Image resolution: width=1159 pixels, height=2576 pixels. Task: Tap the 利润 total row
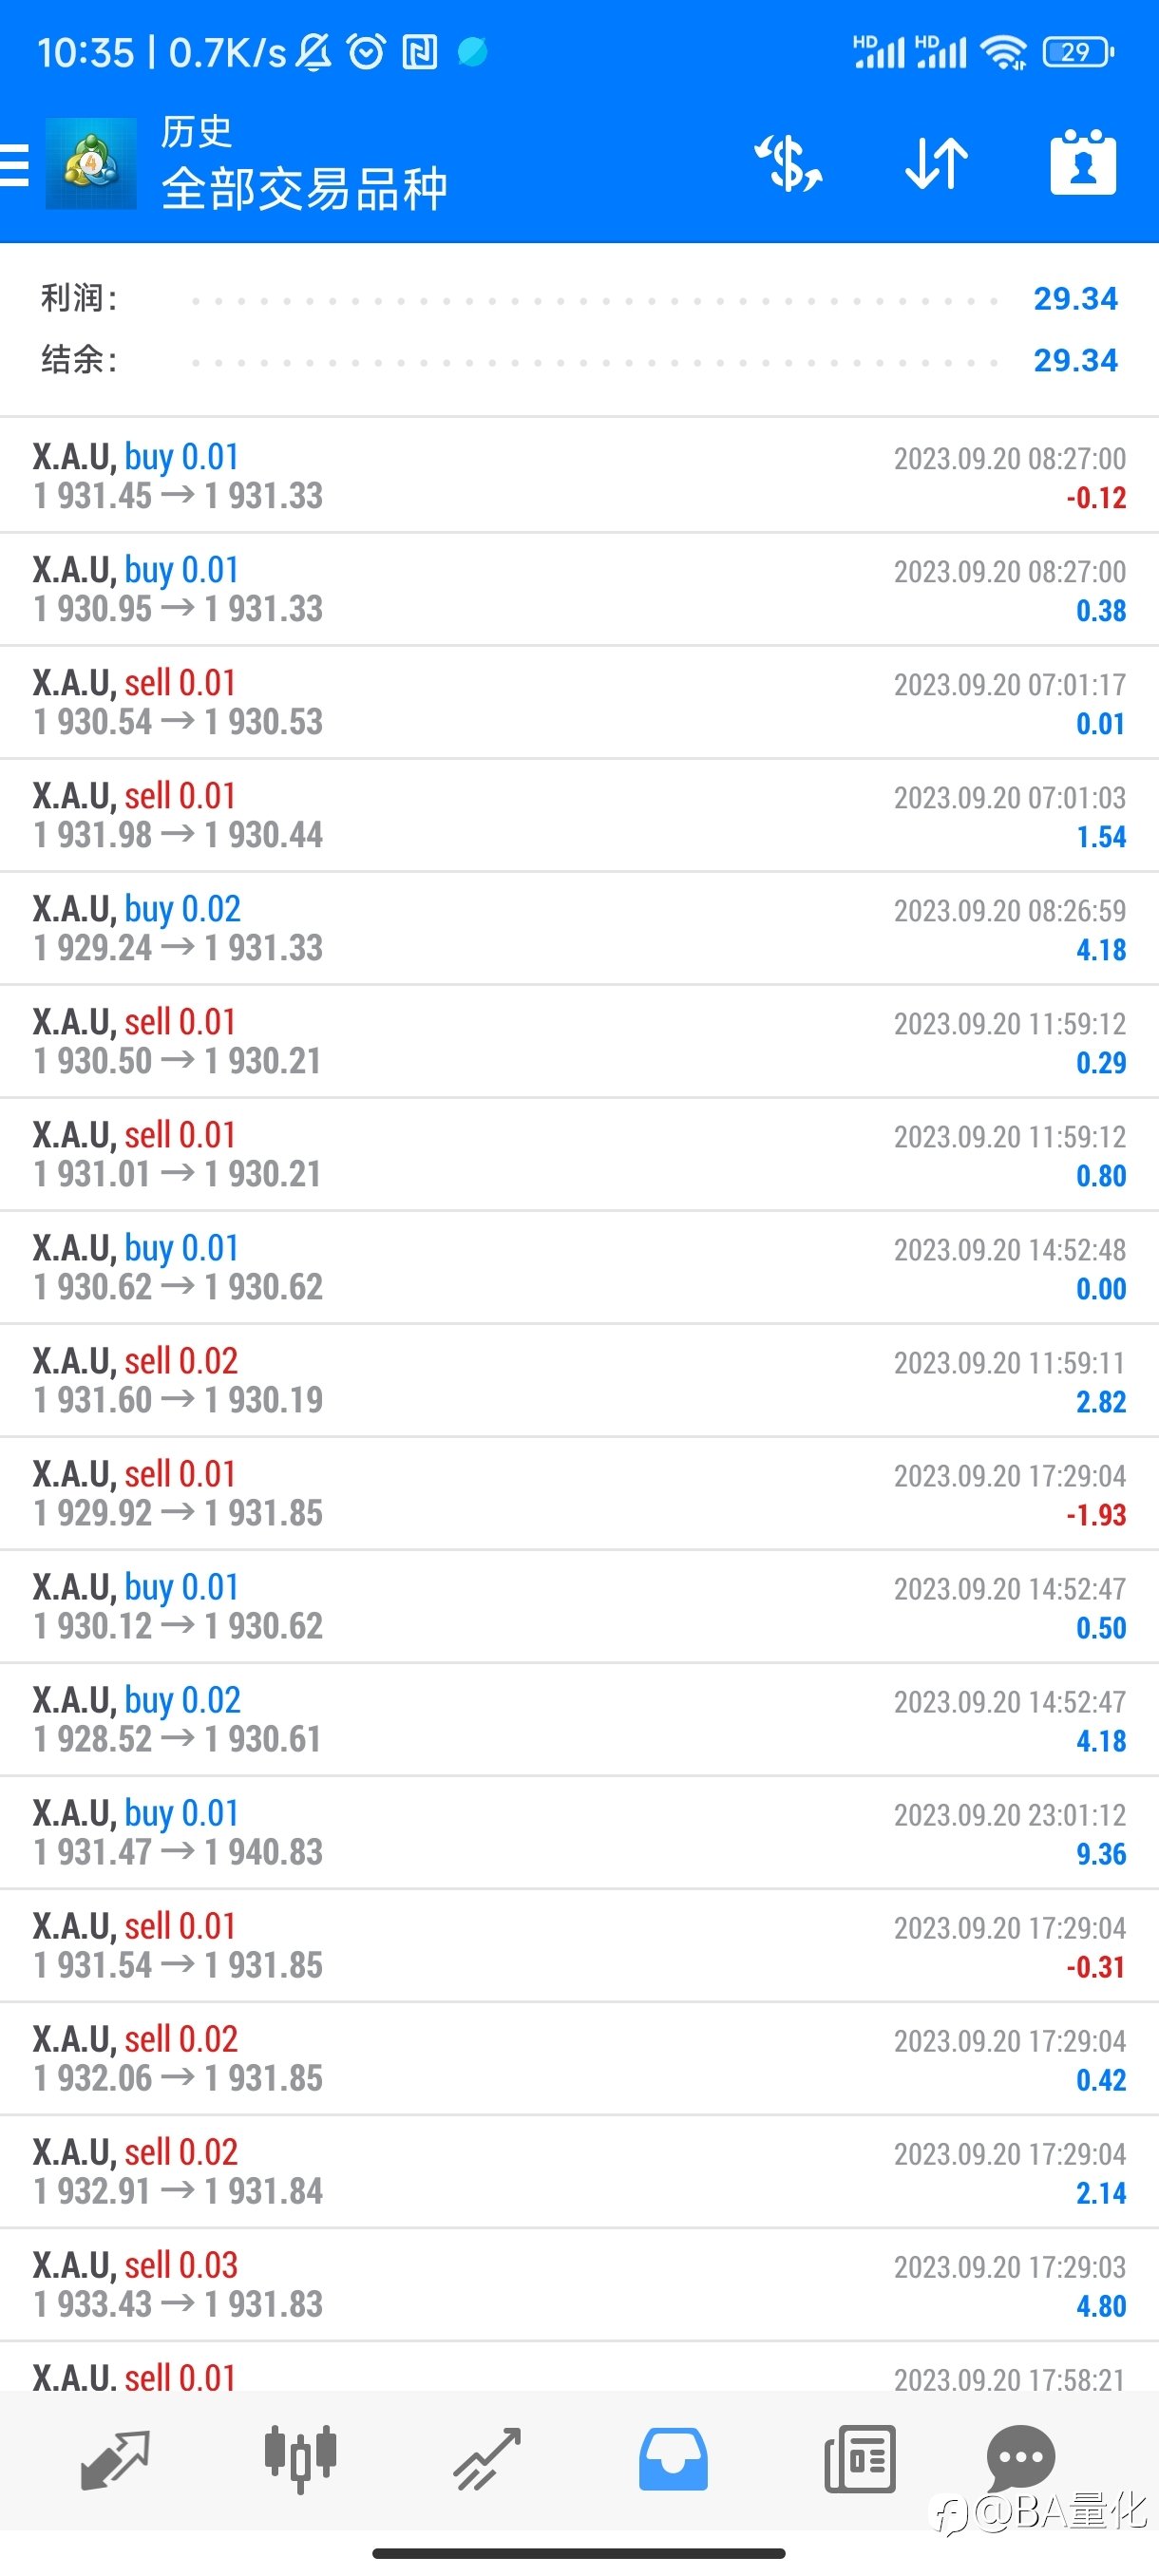click(x=579, y=299)
